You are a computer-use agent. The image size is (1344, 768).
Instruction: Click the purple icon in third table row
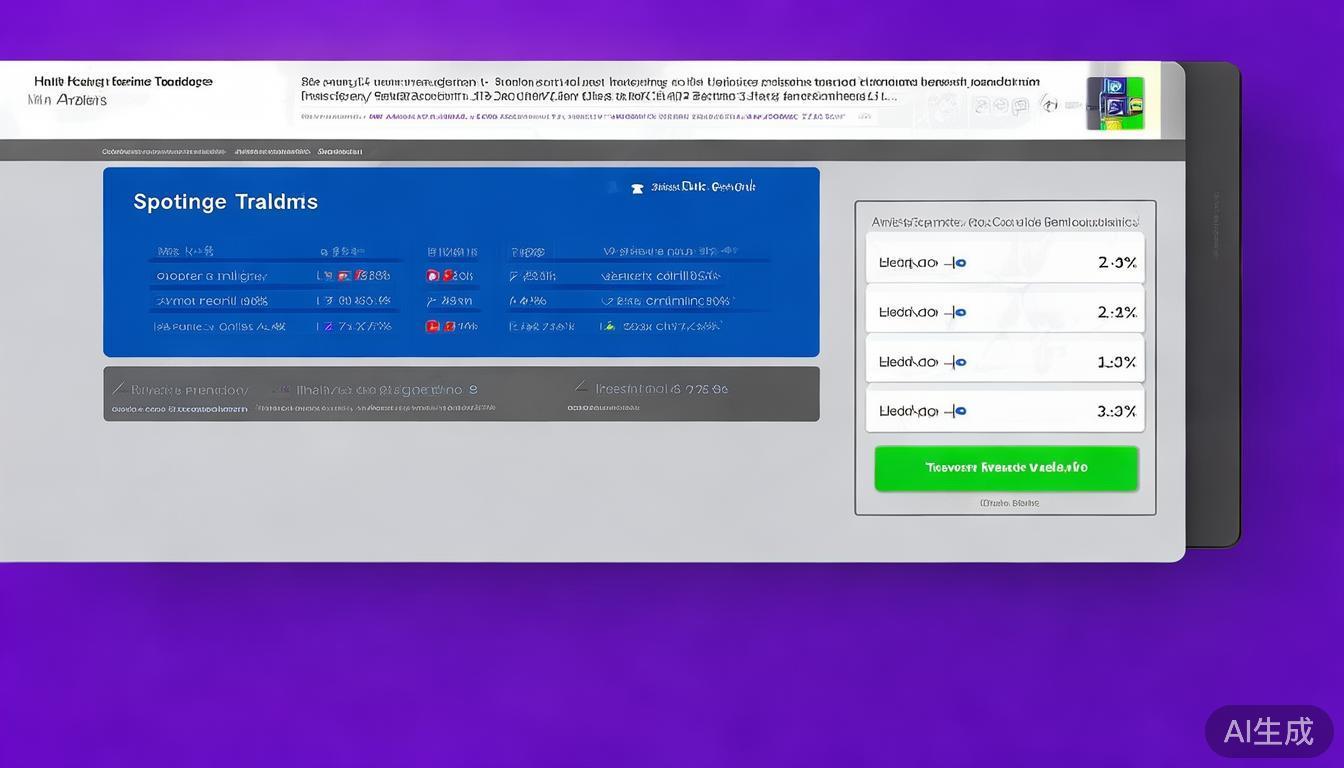tap(329, 326)
